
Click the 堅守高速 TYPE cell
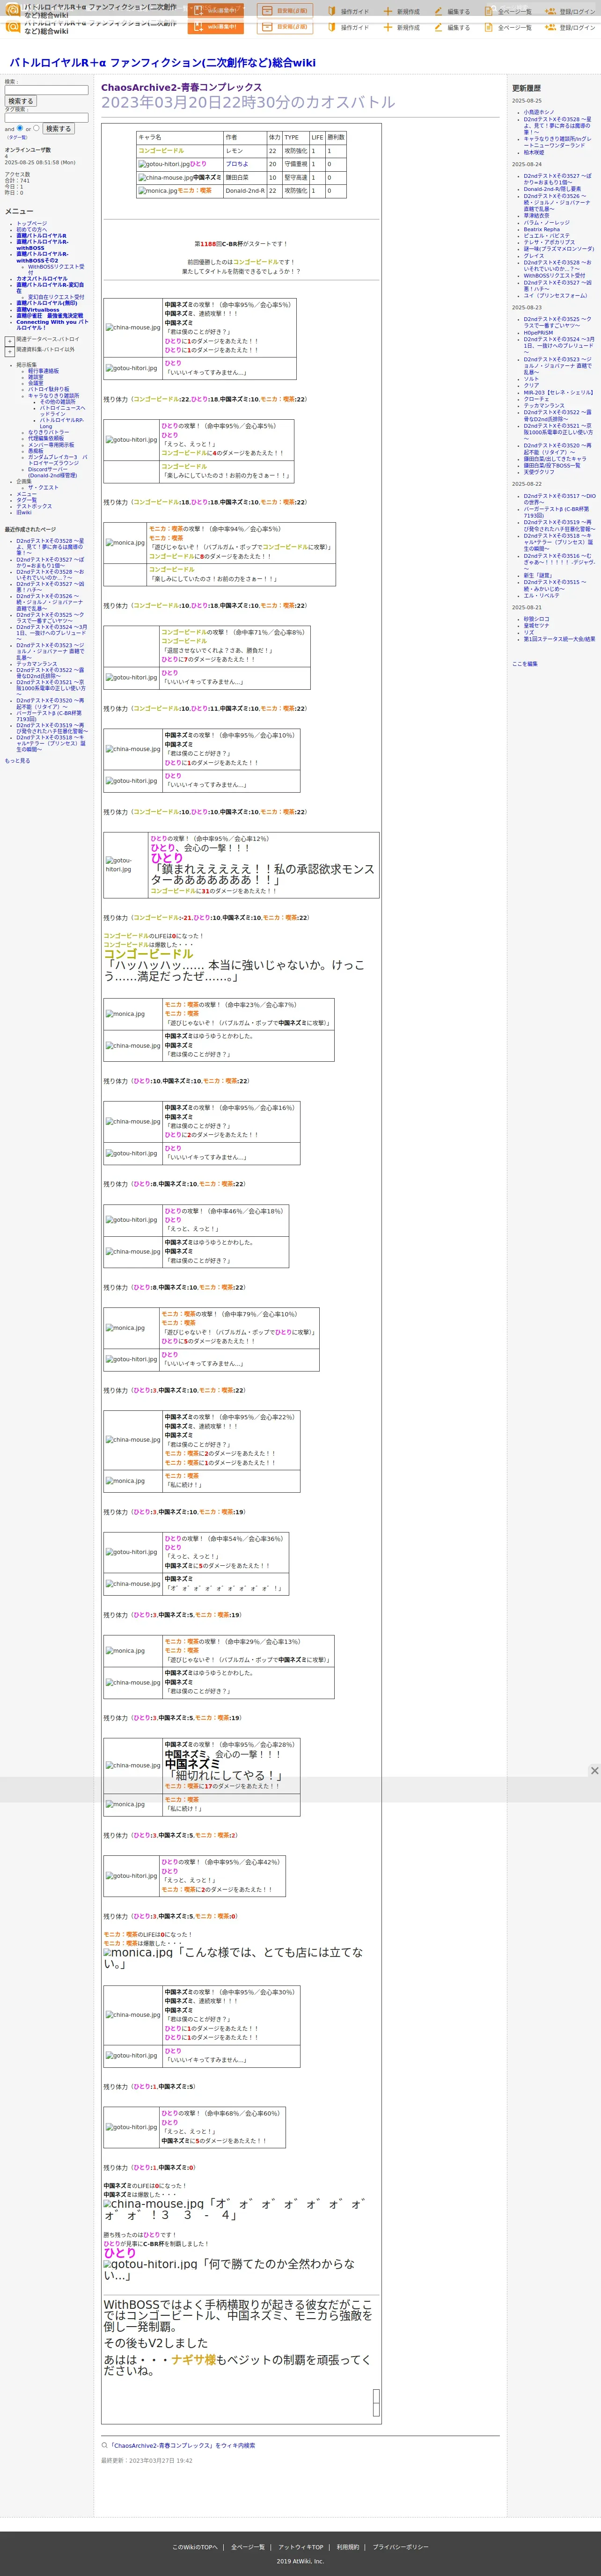click(295, 178)
